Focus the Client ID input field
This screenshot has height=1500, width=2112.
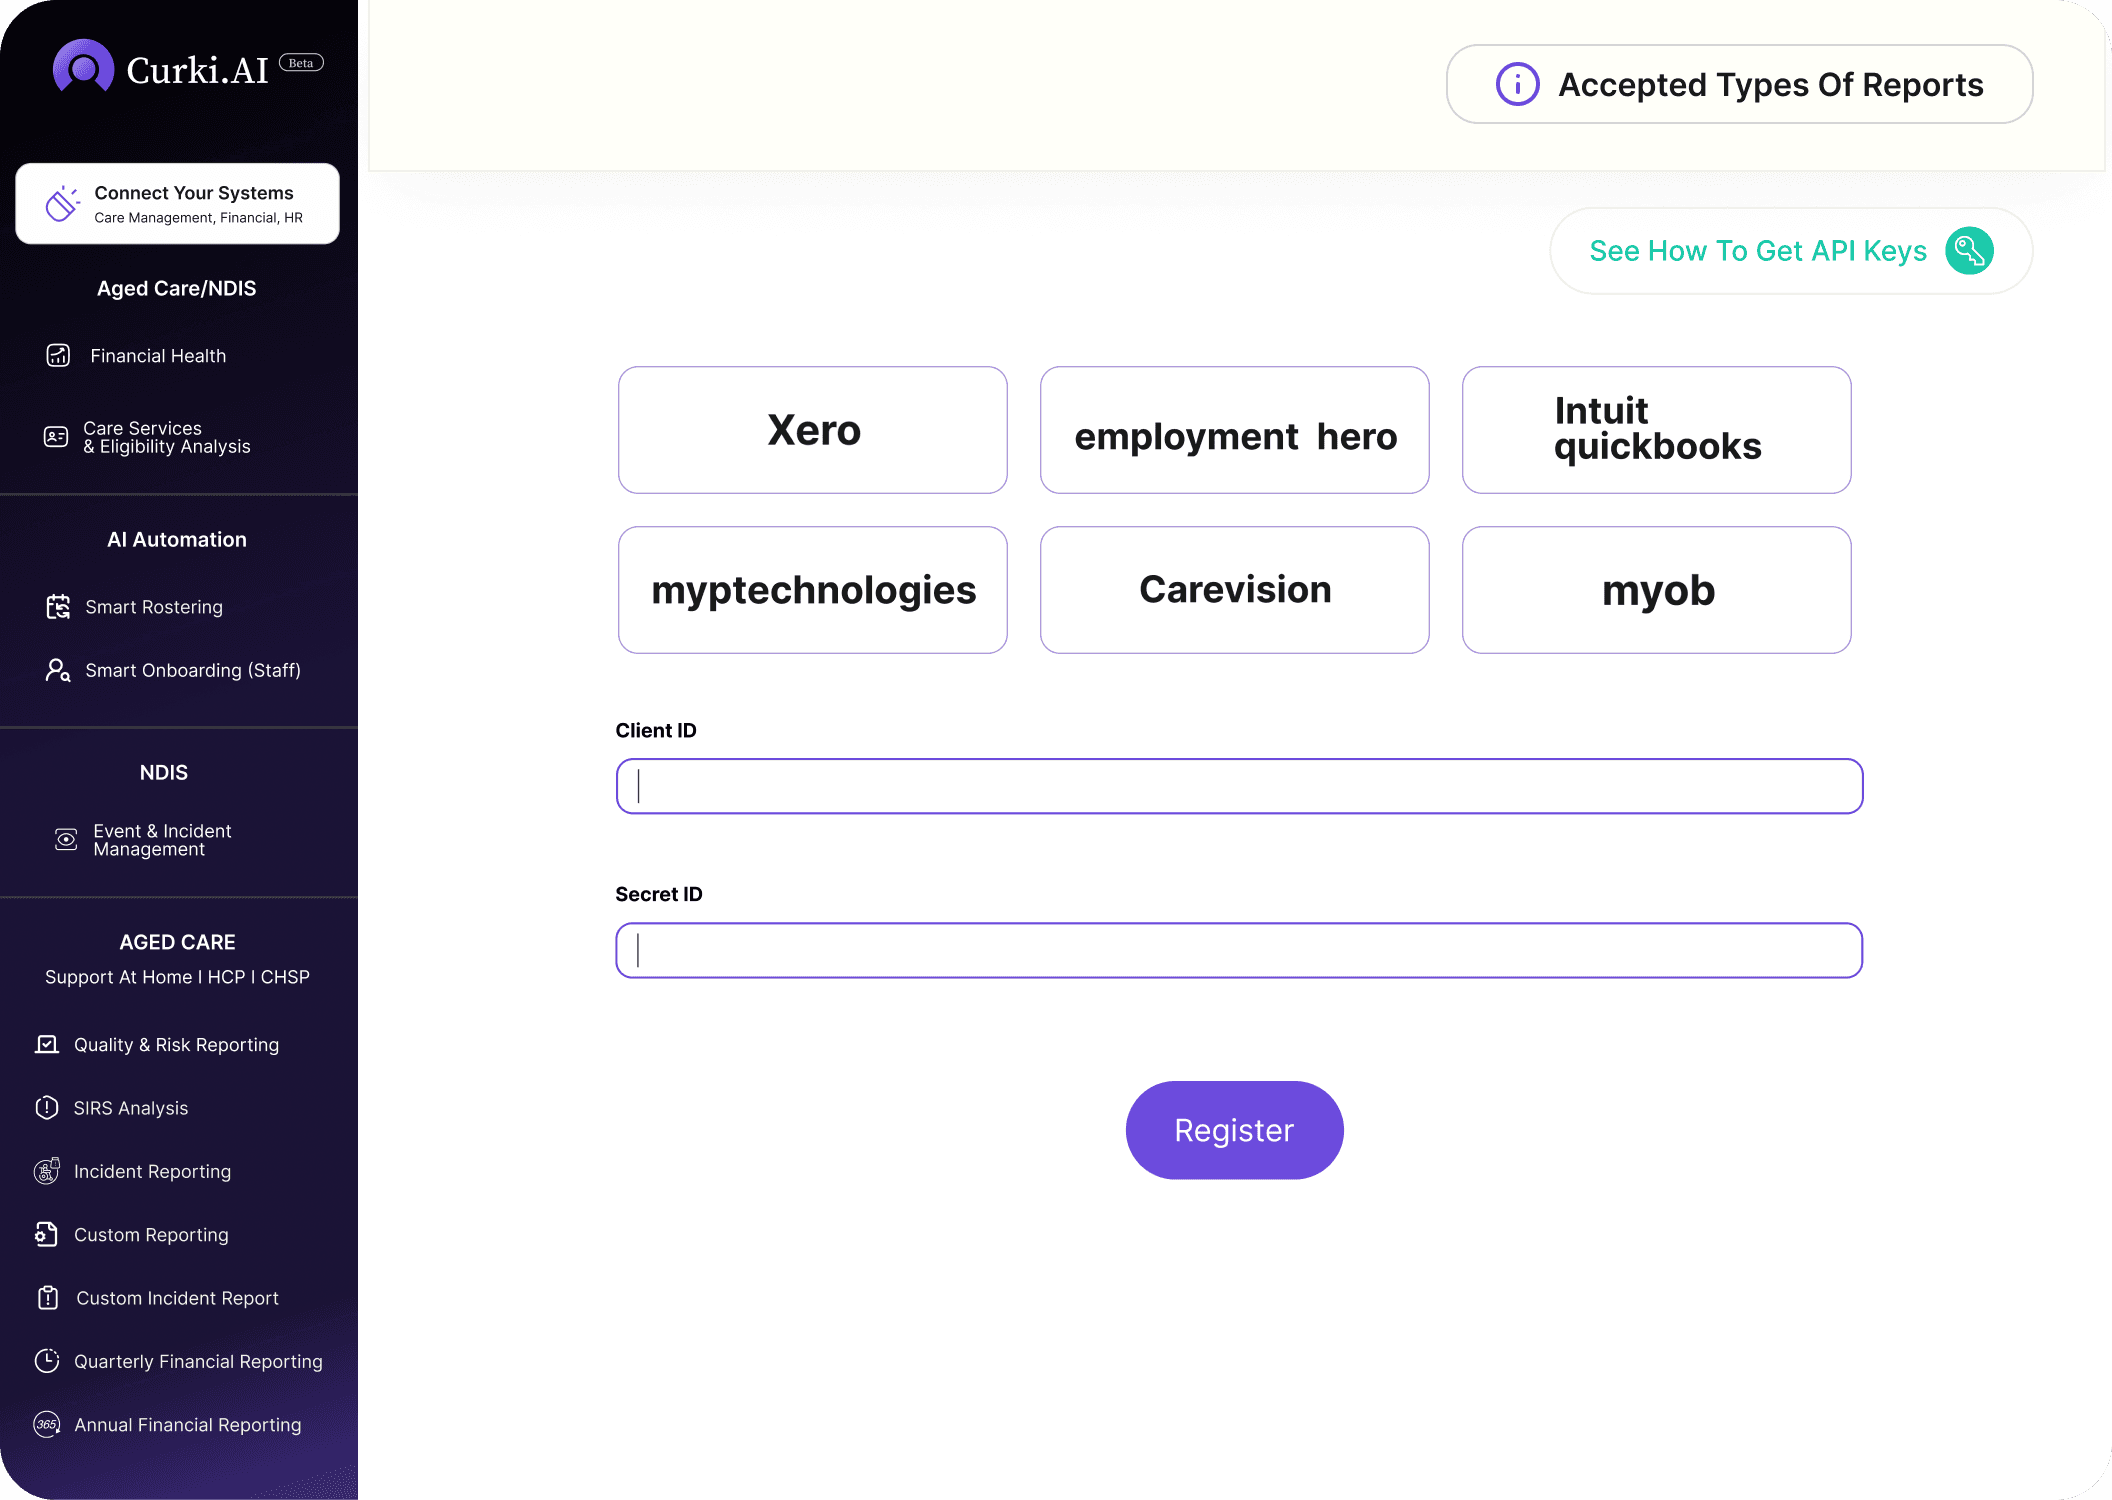pos(1239,786)
